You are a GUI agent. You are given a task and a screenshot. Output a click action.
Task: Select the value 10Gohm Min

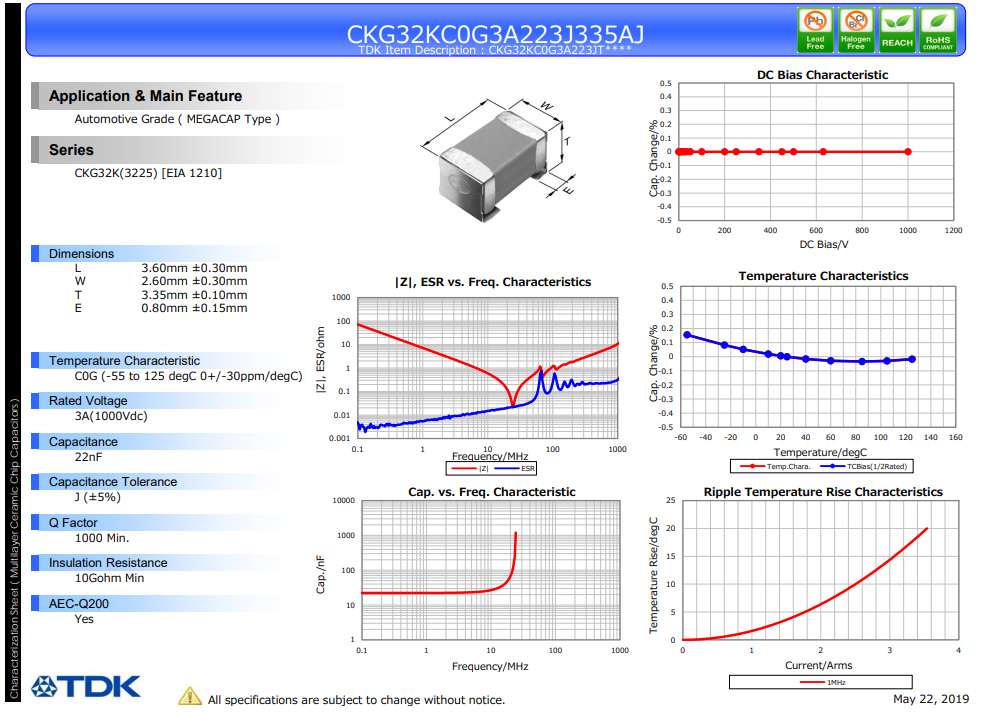pyautogui.click(x=109, y=578)
